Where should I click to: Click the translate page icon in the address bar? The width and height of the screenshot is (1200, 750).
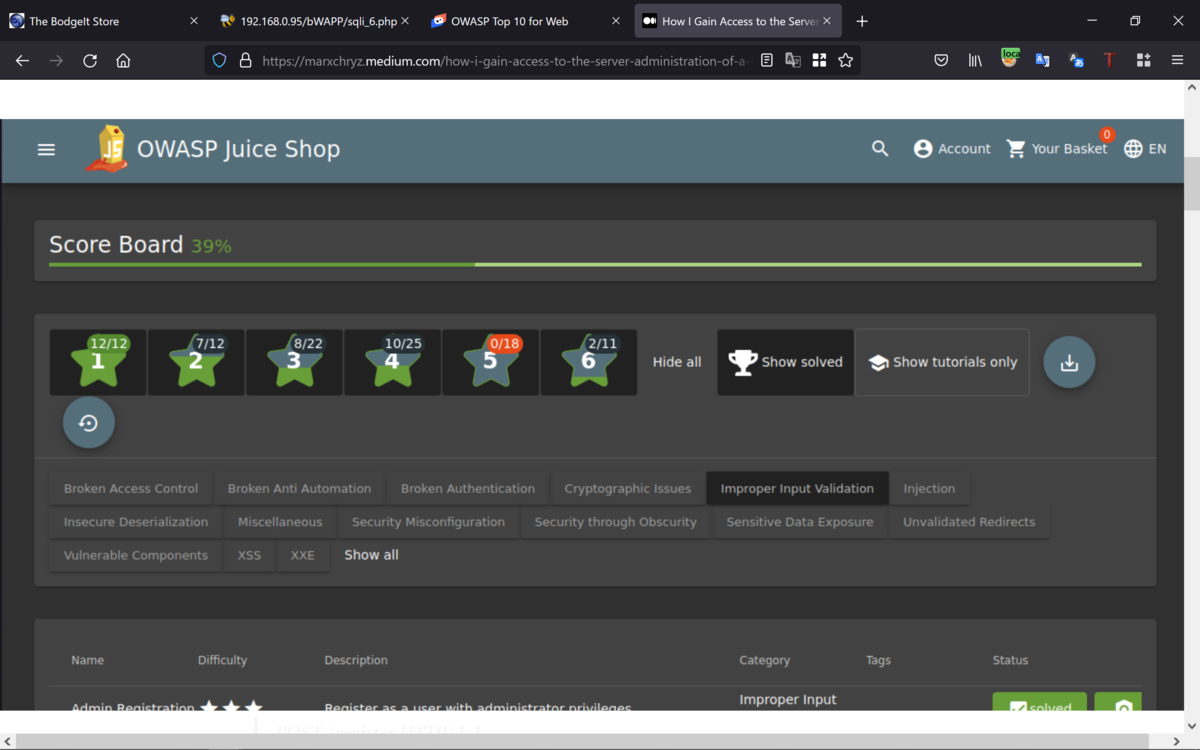click(x=793, y=61)
